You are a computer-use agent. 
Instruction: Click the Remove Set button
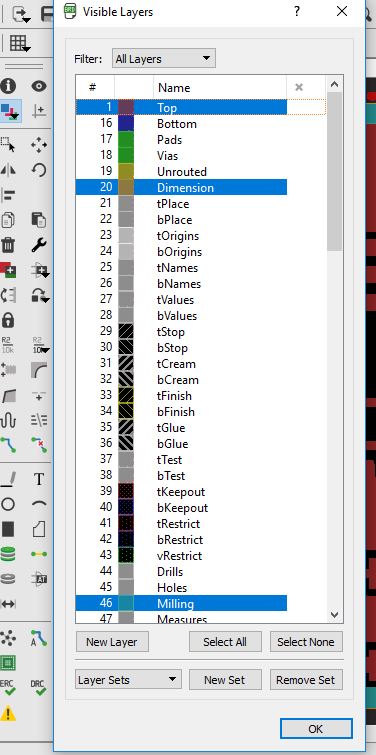(306, 680)
